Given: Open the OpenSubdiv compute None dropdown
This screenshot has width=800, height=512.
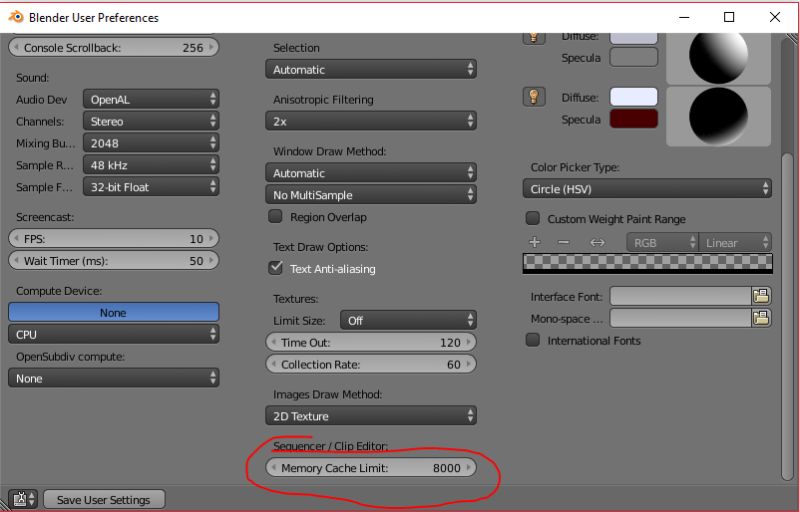Looking at the screenshot, I should point(113,378).
